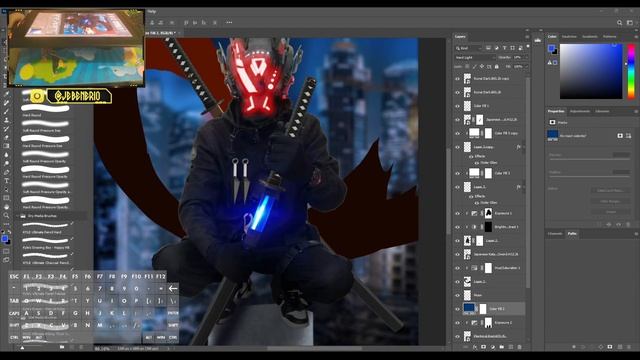Select the Hand tool

[x=6, y=207]
